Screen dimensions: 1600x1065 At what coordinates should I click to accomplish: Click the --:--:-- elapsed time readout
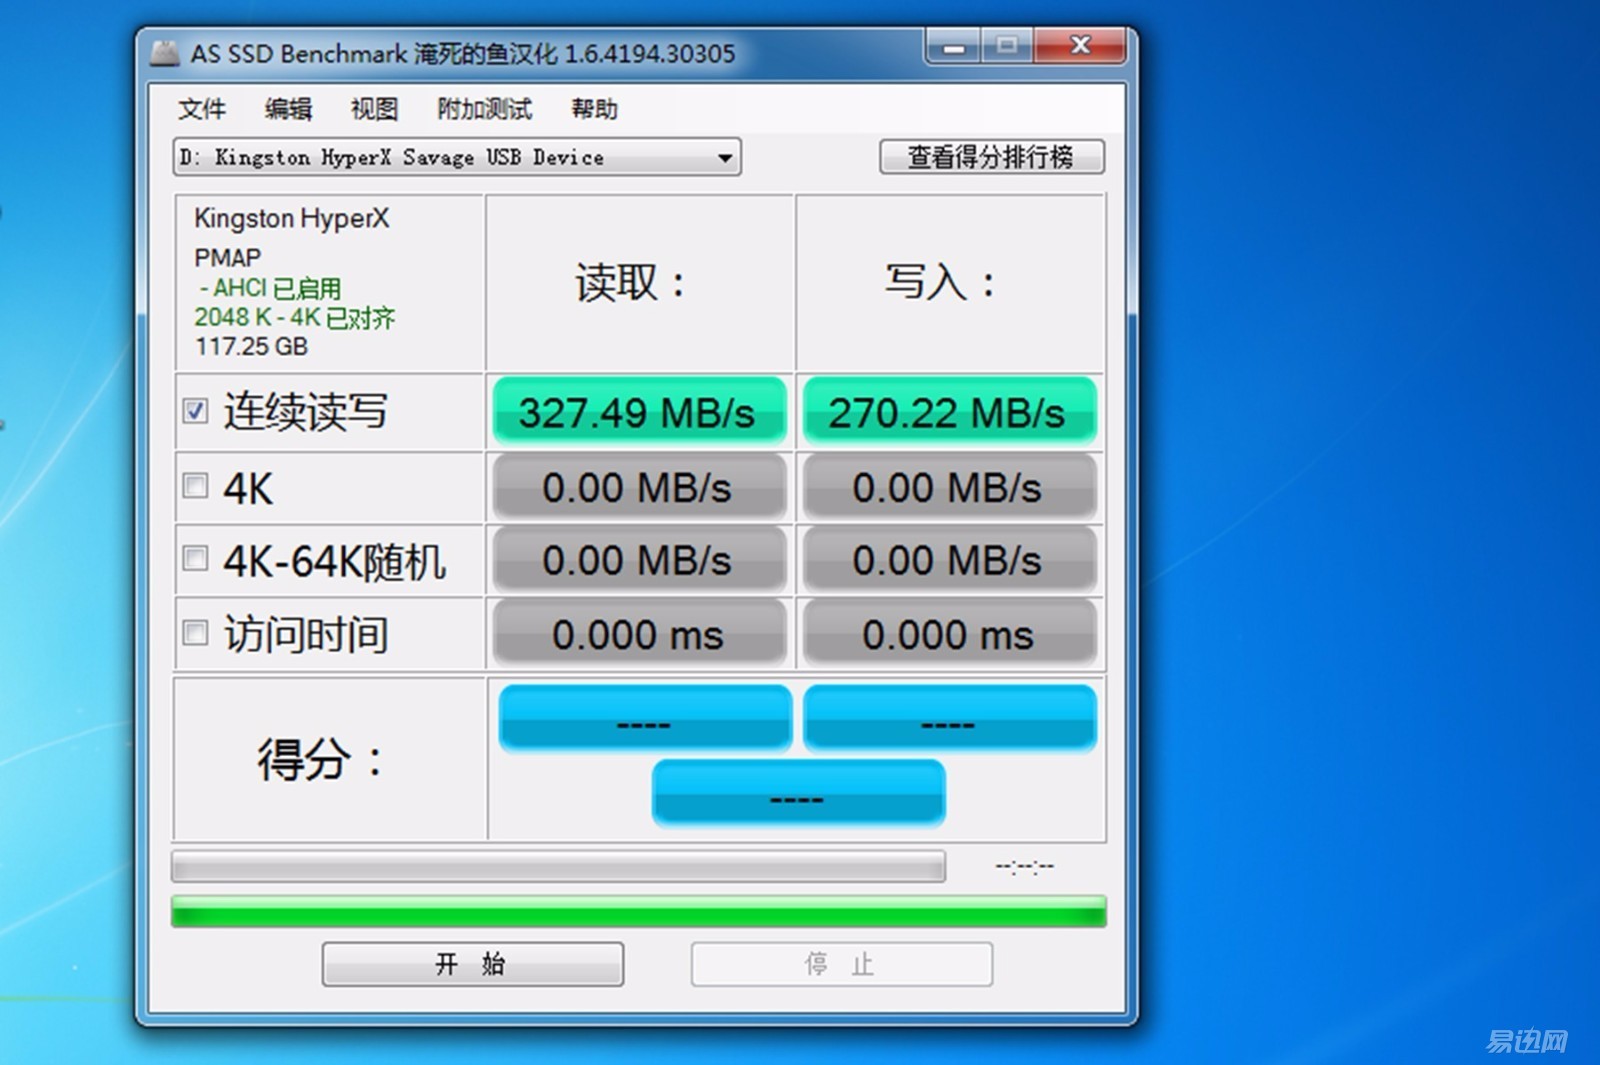pyautogui.click(x=1024, y=867)
